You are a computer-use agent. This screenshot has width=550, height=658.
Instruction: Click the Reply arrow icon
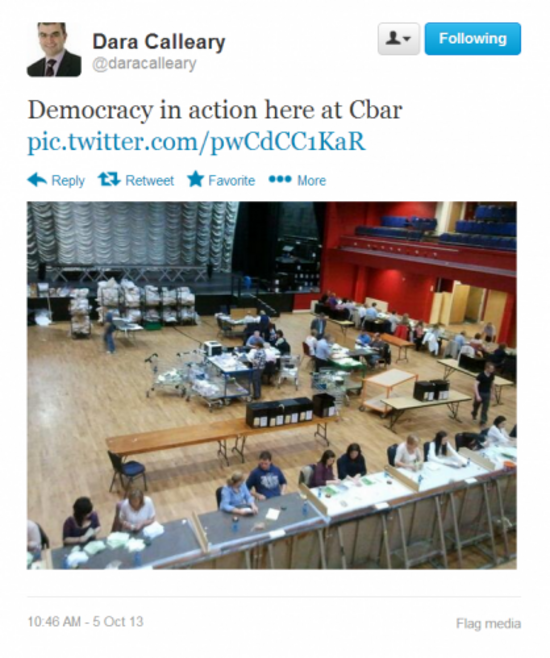coord(37,180)
